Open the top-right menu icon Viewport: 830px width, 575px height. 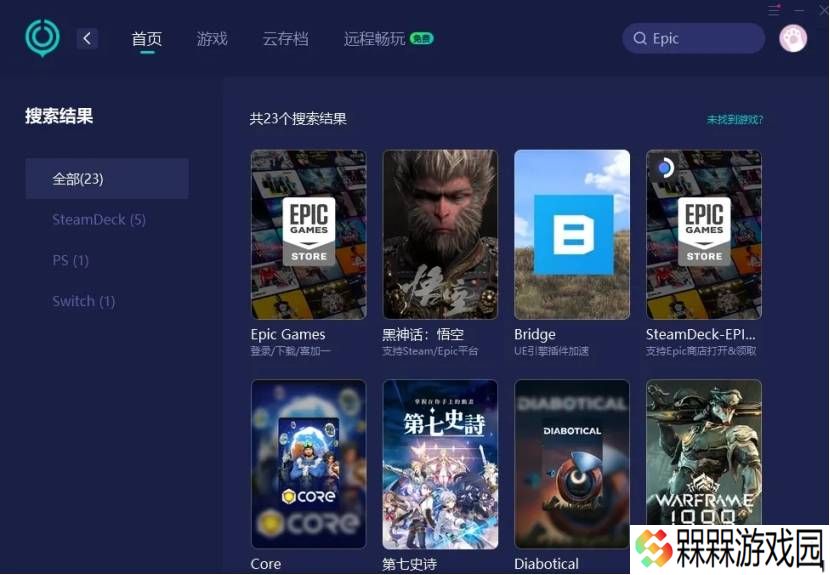click(x=774, y=10)
